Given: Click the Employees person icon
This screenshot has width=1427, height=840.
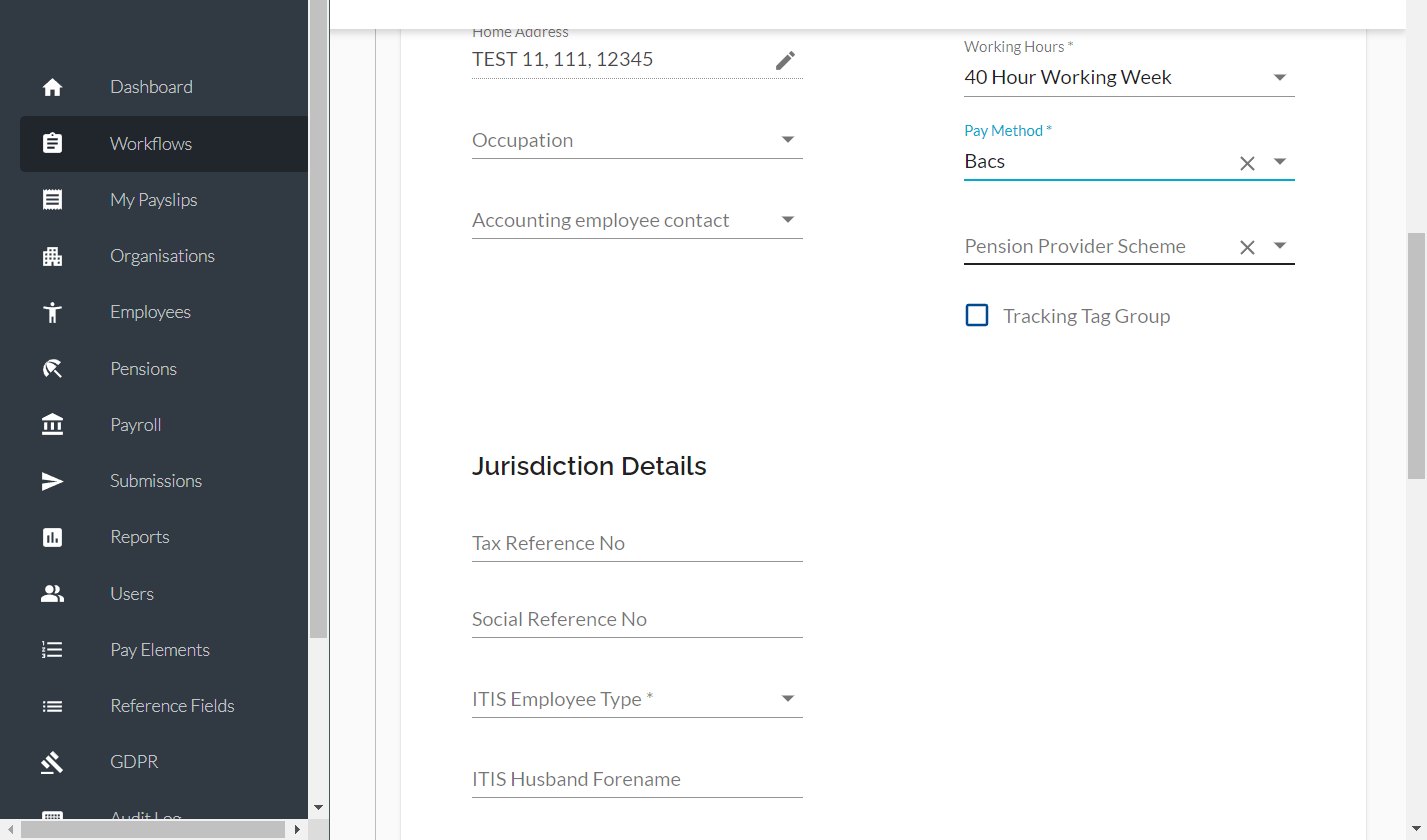Looking at the screenshot, I should point(53,312).
